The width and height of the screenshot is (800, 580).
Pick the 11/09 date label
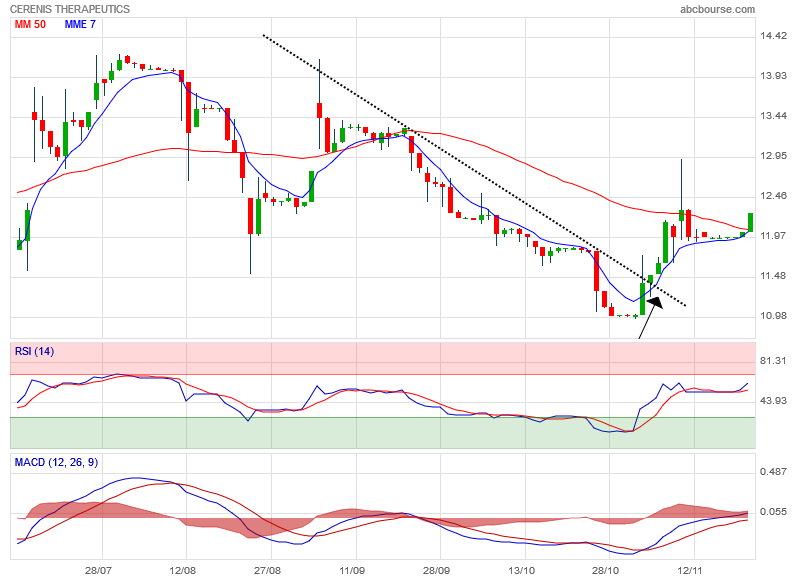tap(352, 570)
